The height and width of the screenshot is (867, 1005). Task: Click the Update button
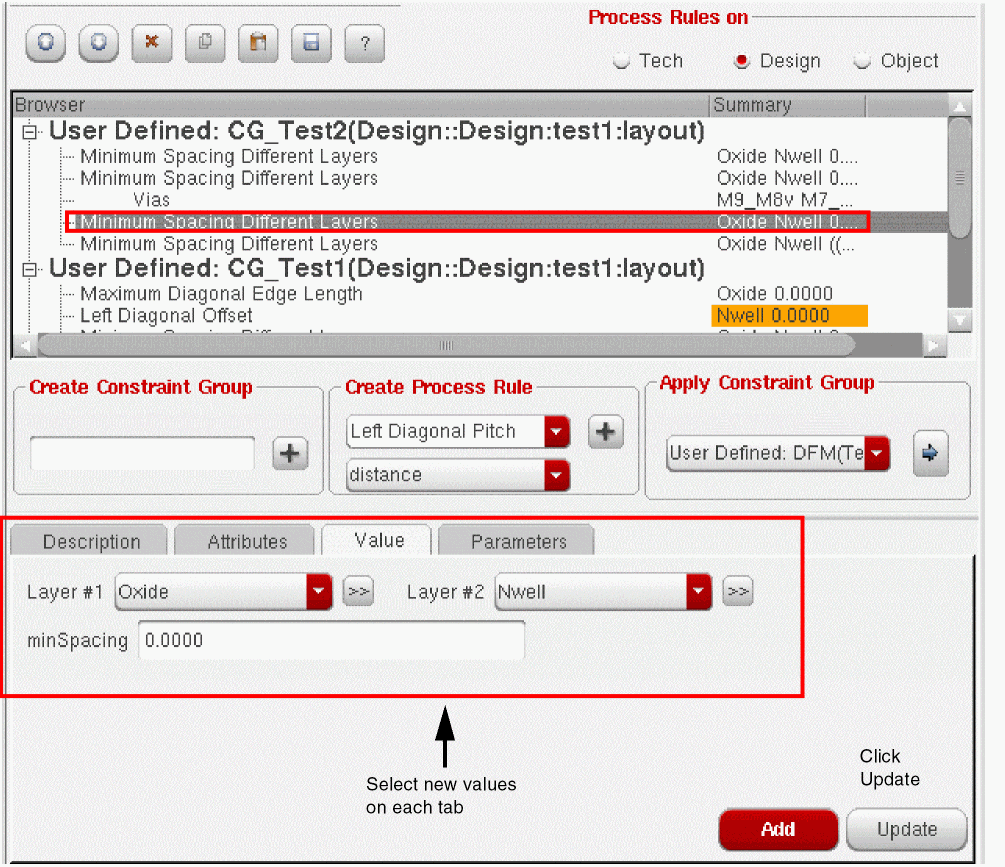point(907,829)
